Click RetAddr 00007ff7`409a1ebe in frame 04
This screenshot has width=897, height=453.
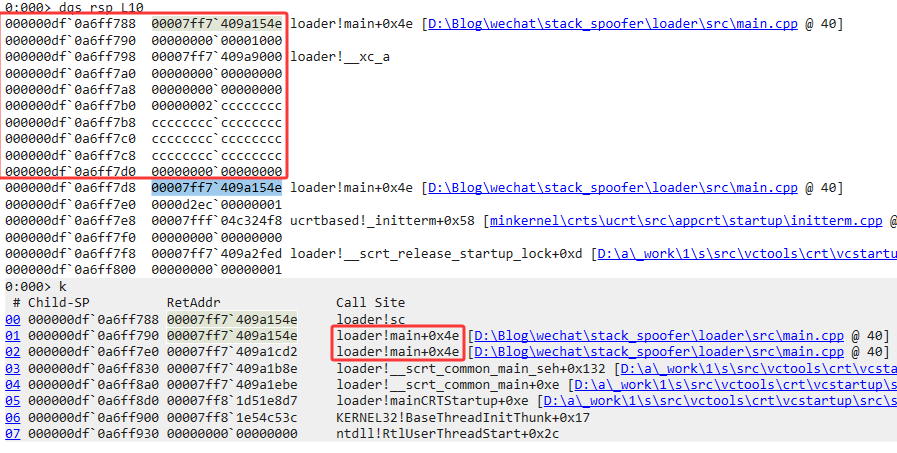coord(232,385)
